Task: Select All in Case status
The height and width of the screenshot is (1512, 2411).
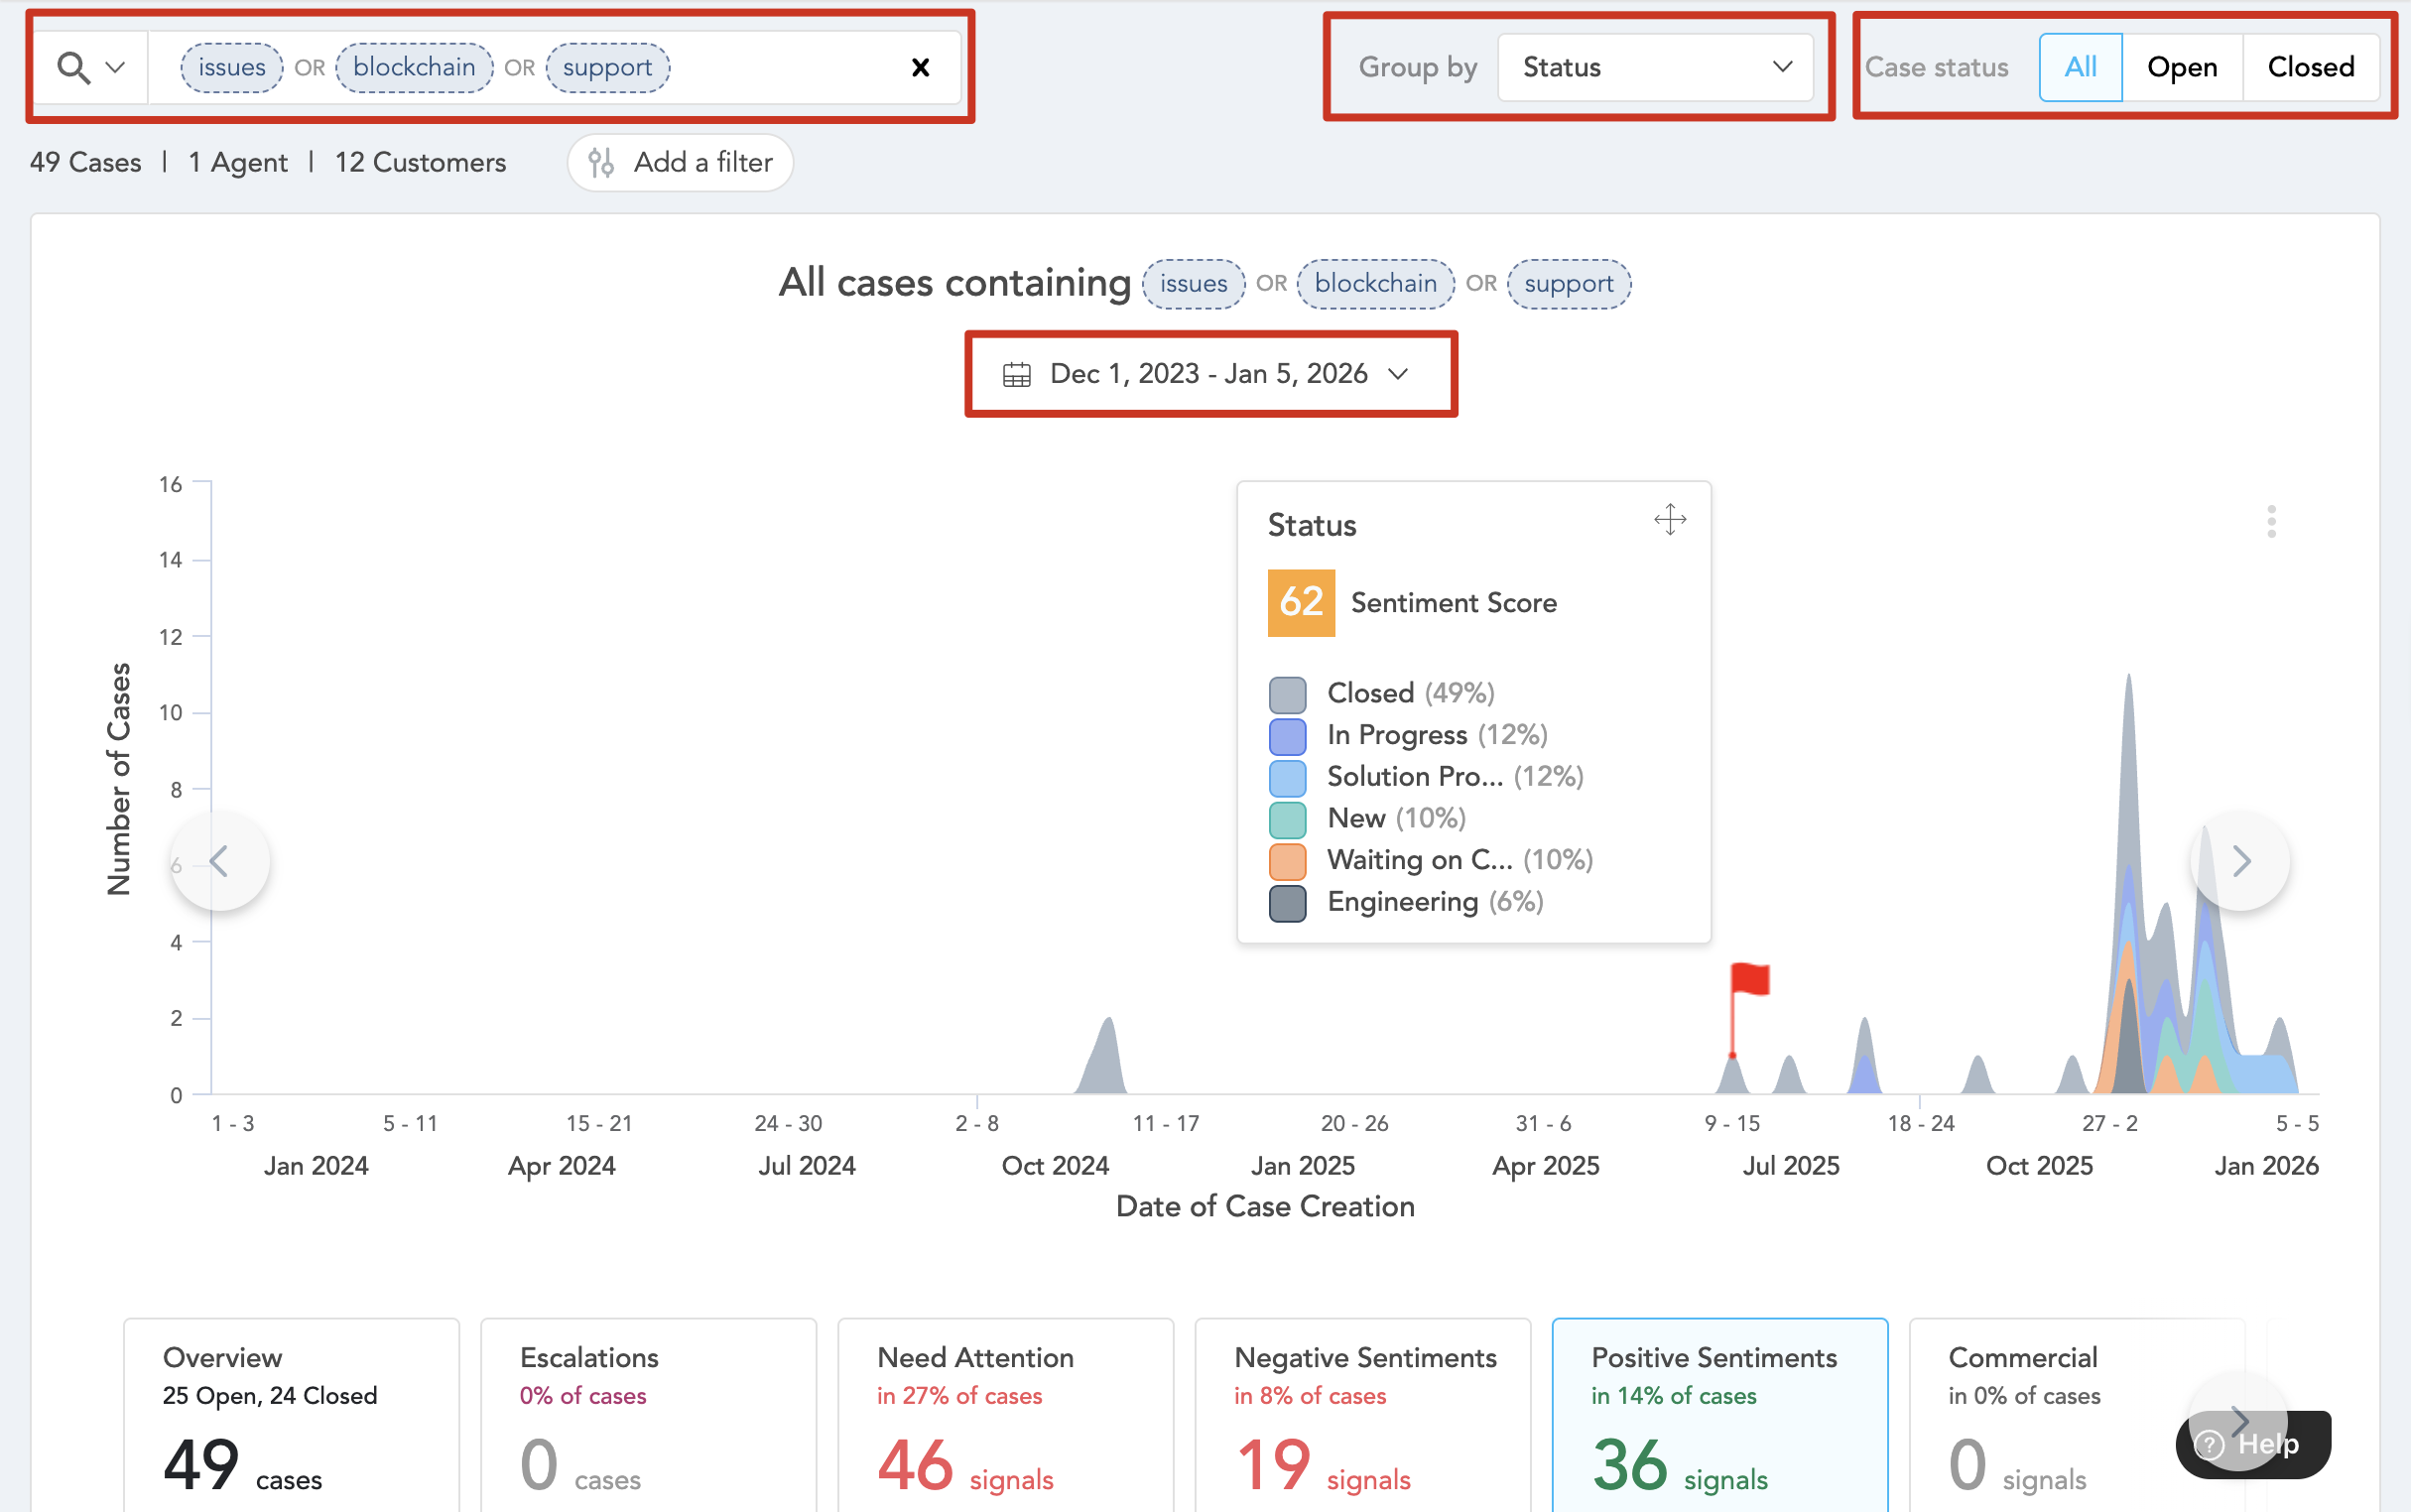Action: pos(2080,67)
